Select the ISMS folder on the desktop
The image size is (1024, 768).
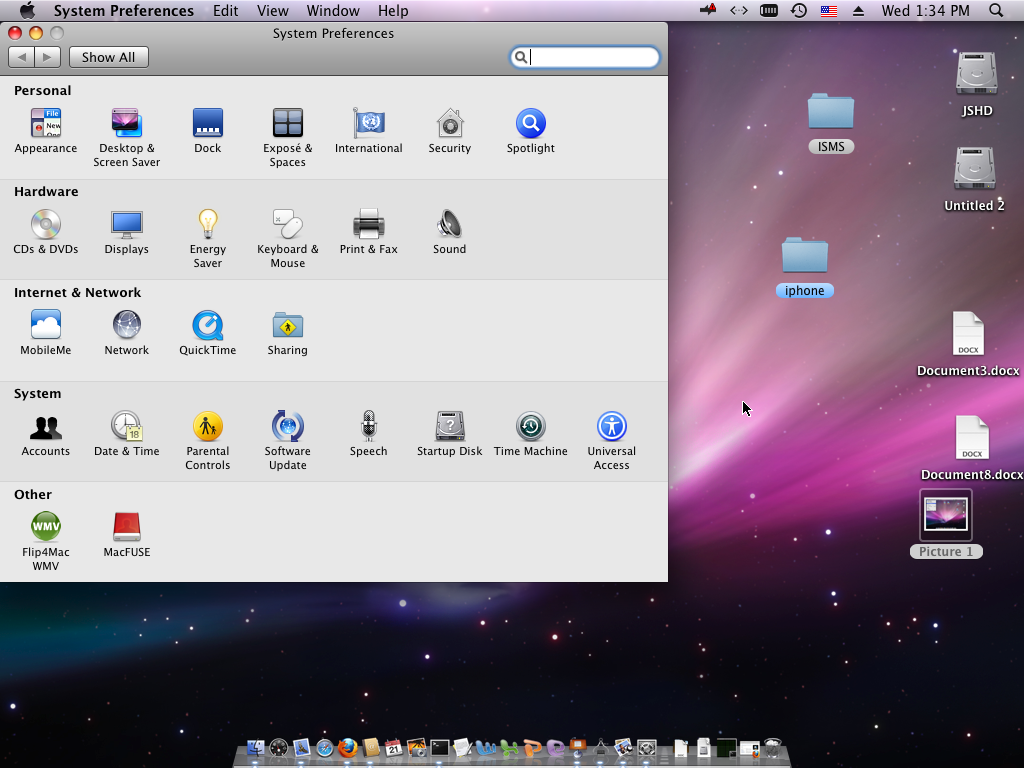[831, 122]
